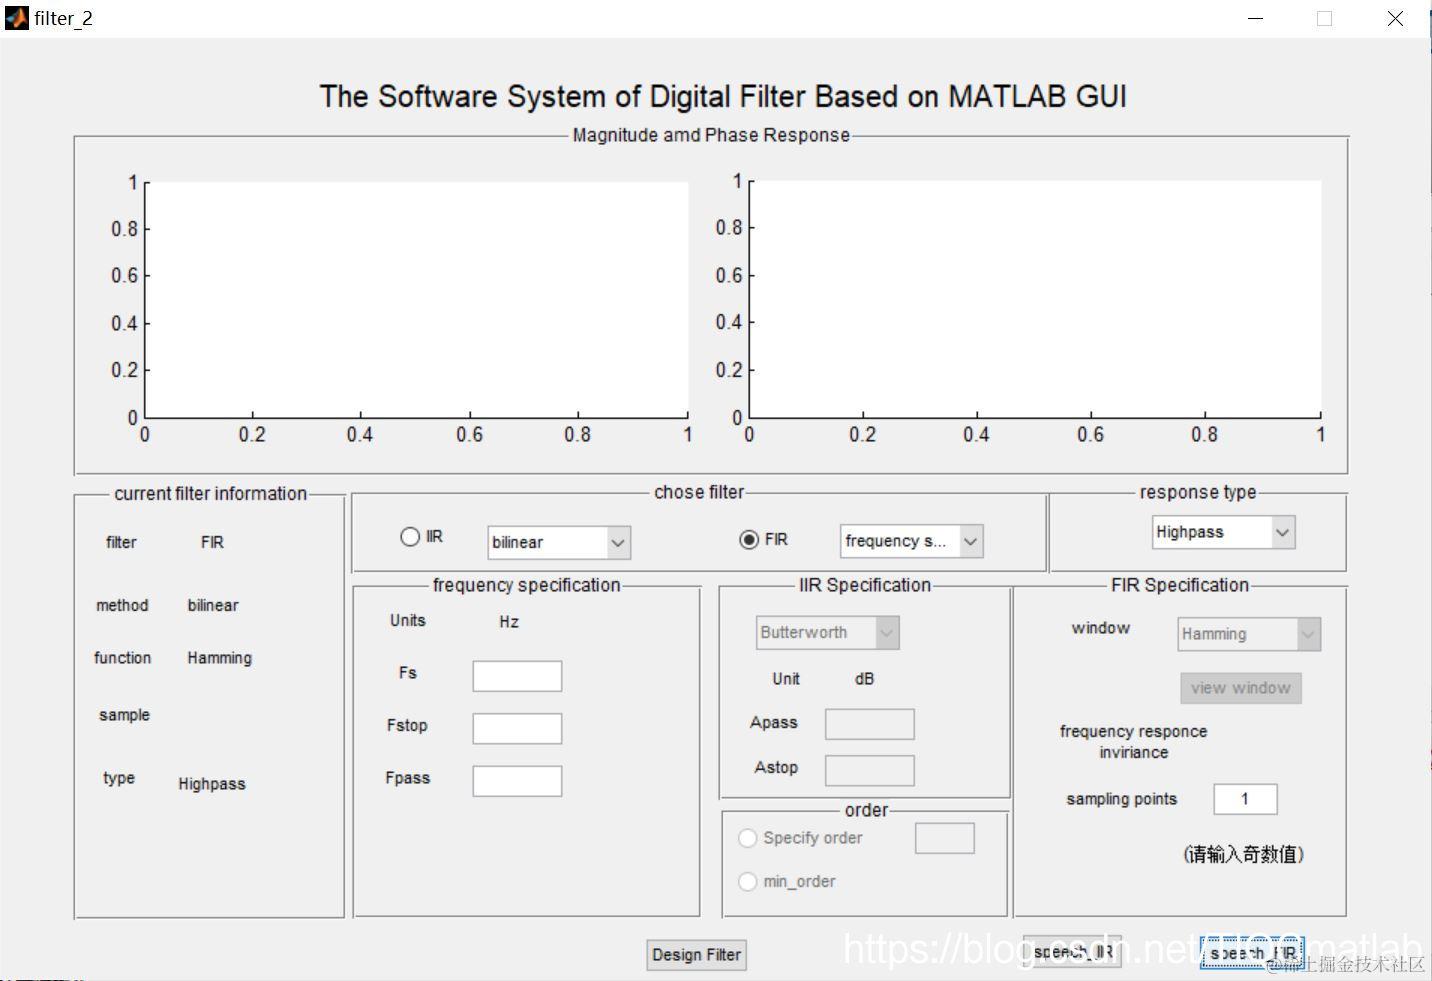The height and width of the screenshot is (981, 1432).
Task: Click the 'FIR' value in filter information
Action: coord(212,542)
